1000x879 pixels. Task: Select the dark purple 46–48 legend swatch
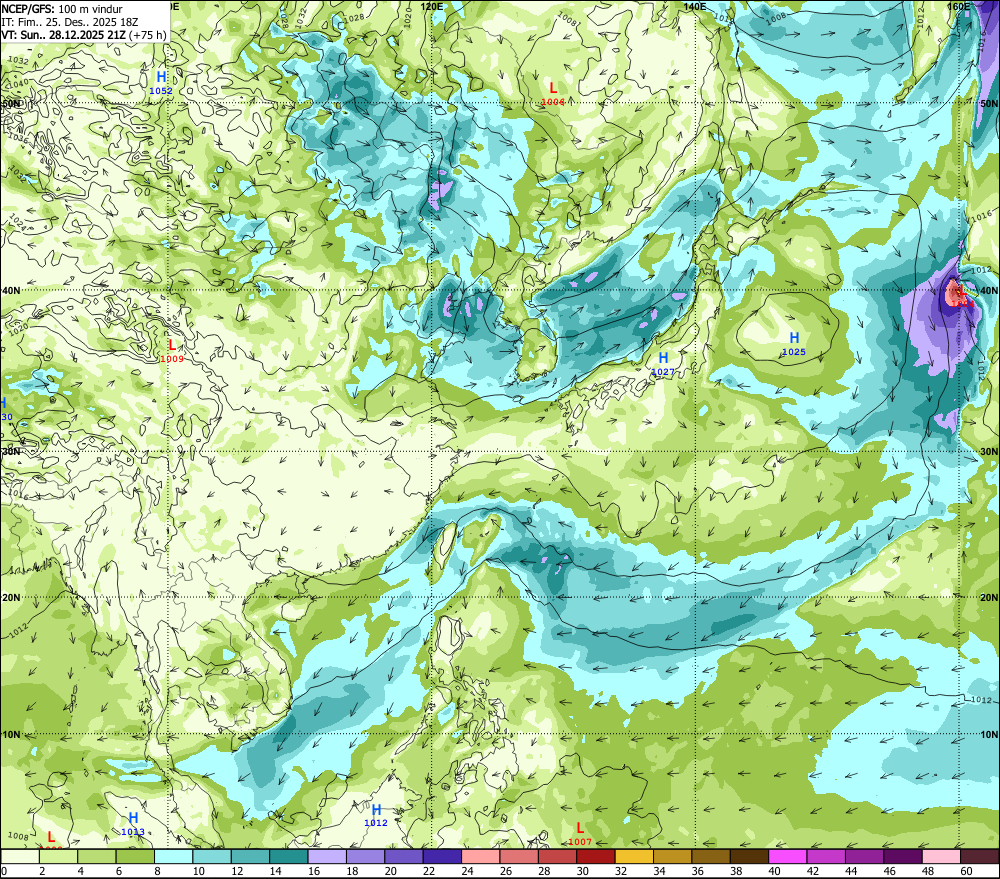click(x=904, y=856)
